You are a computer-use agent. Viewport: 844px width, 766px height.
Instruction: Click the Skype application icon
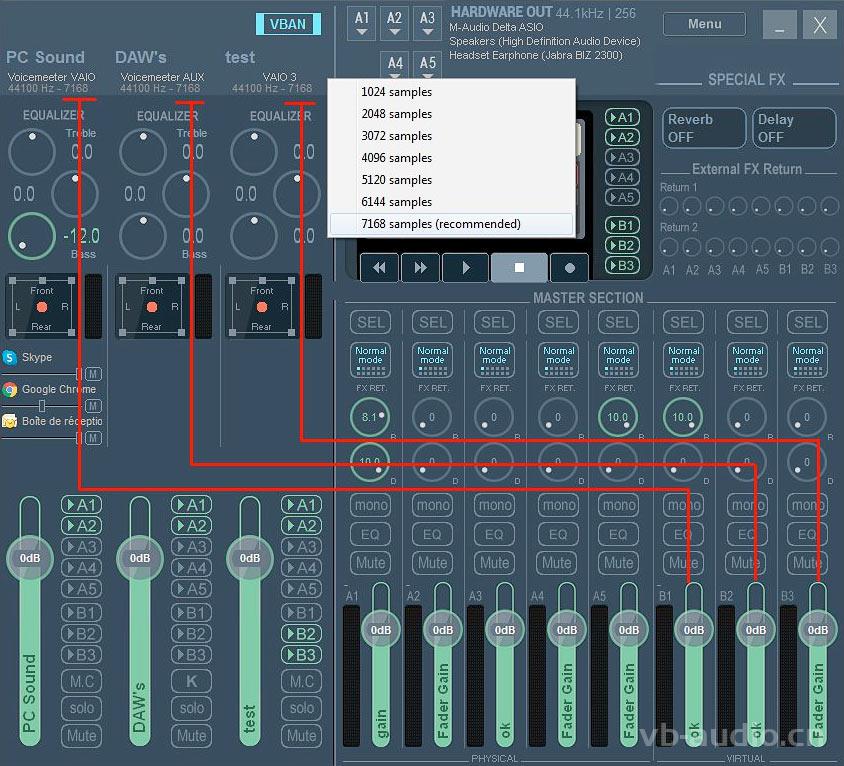(x=10, y=357)
